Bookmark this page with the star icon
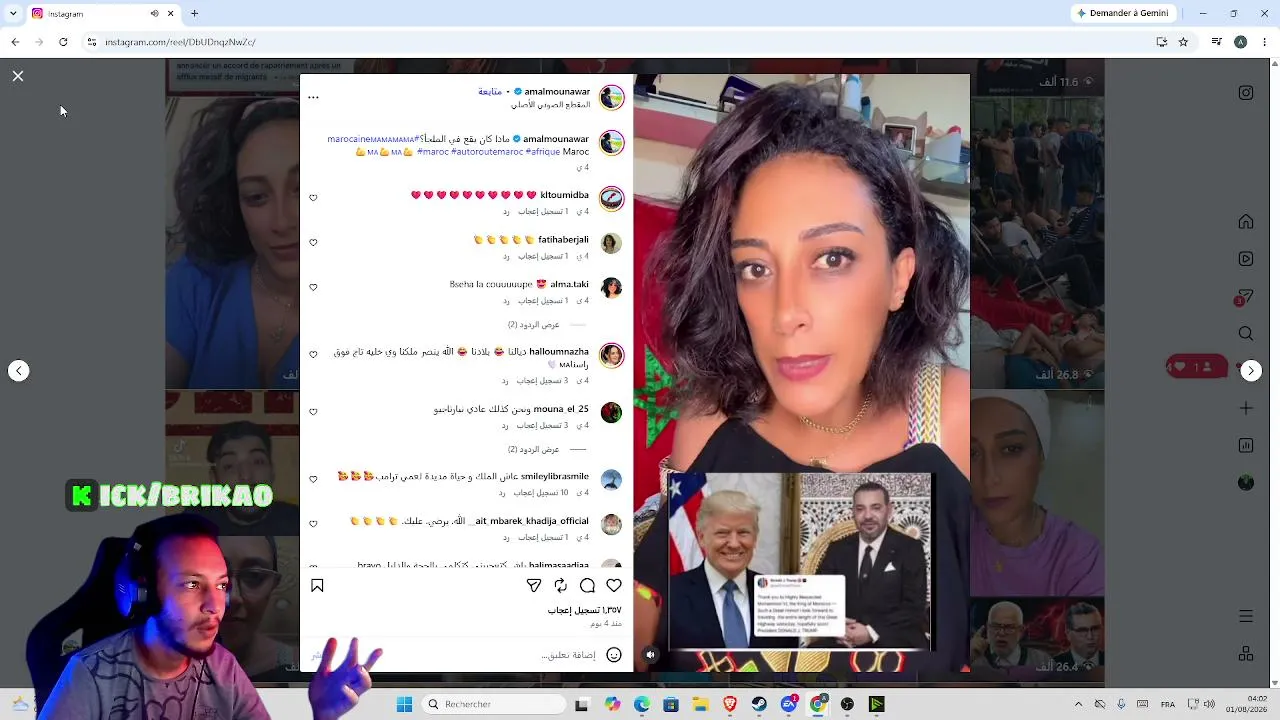This screenshot has width=1280, height=720. click(1183, 42)
